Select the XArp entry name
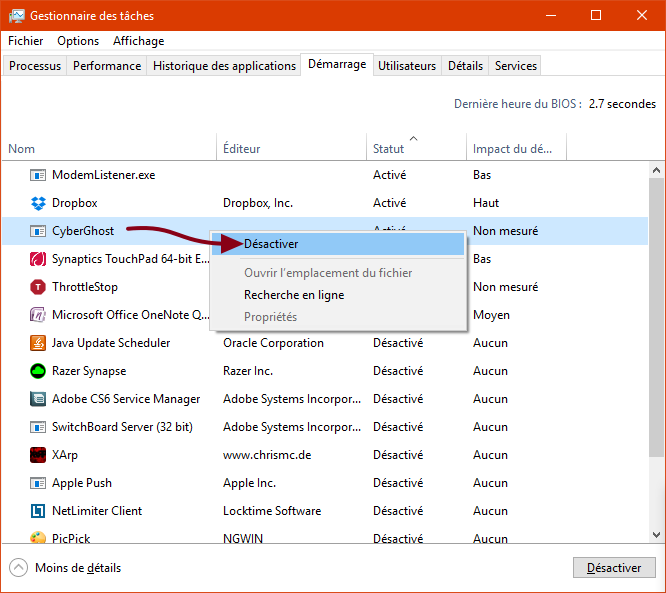Image resolution: width=666 pixels, height=593 pixels. click(65, 455)
